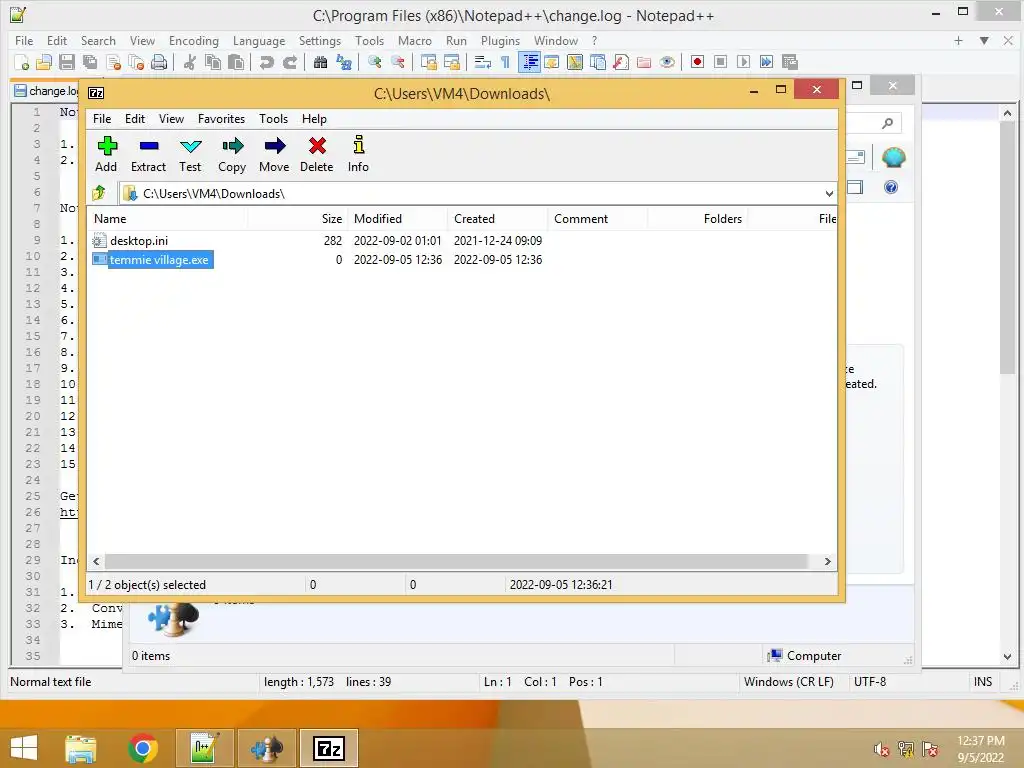
Task: Open Notepad++ Macro menu
Action: pos(415,40)
